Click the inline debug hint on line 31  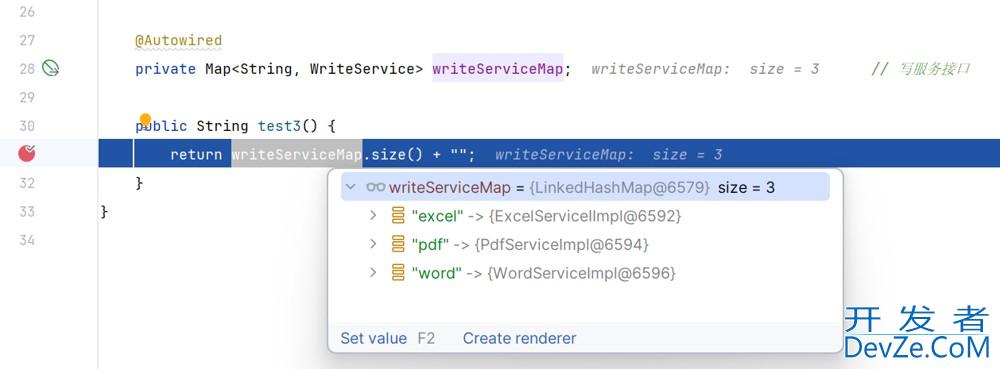[x=608, y=154]
